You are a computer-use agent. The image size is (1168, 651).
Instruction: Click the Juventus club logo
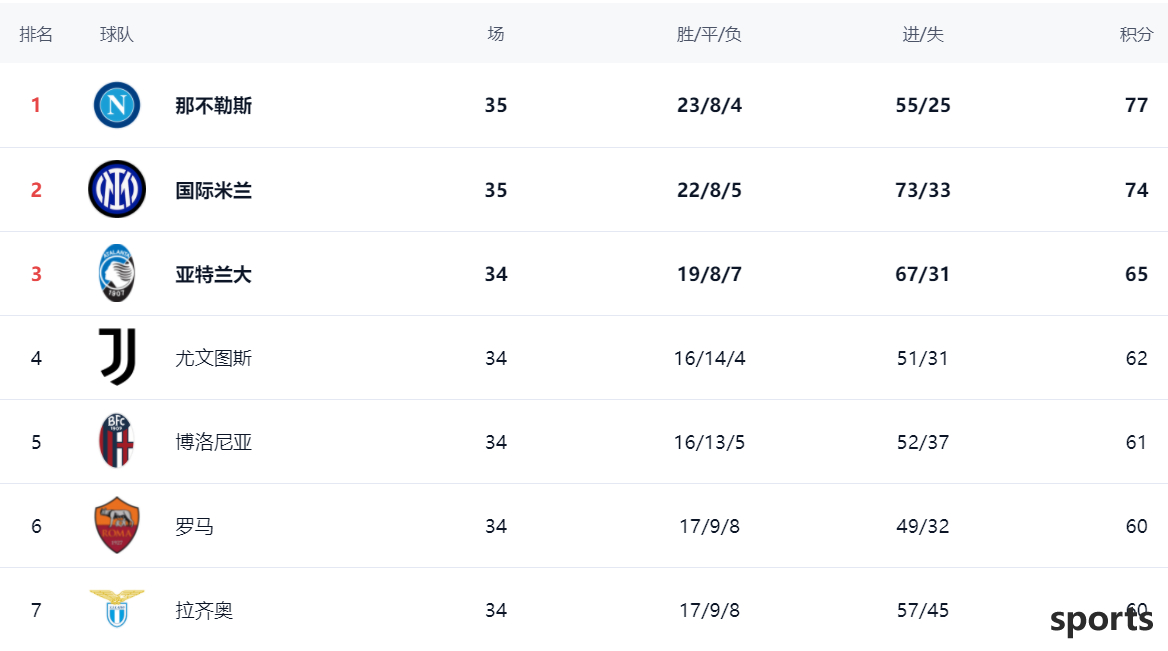tap(117, 358)
